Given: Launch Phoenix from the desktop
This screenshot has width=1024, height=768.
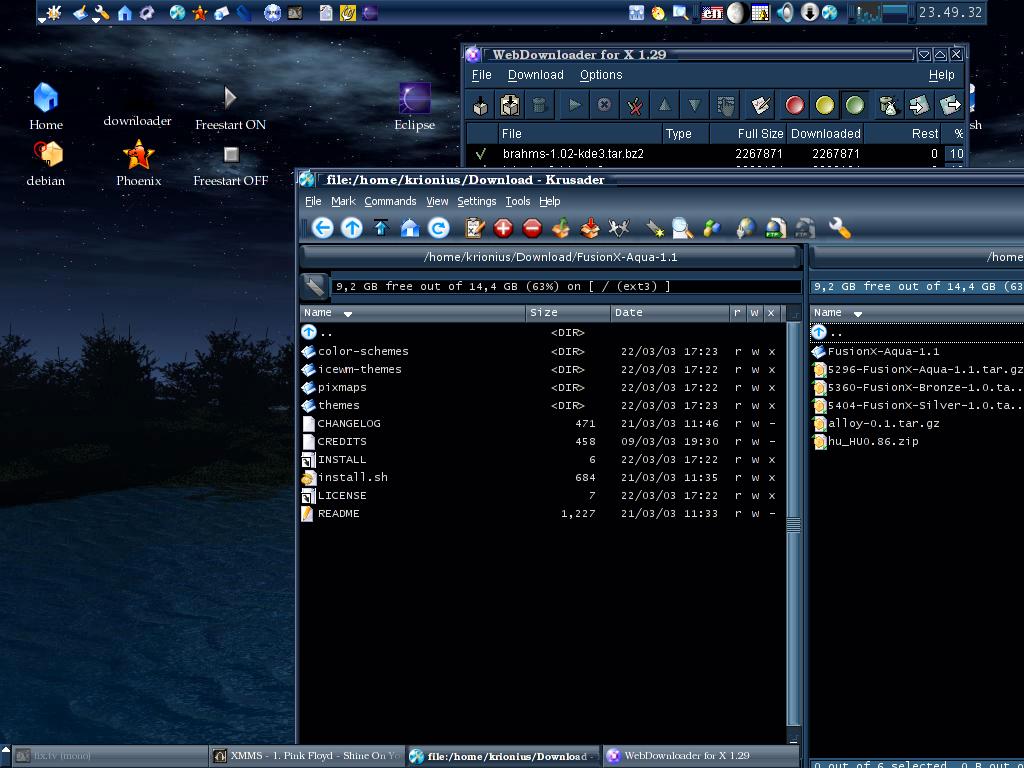Looking at the screenshot, I should tap(138, 163).
